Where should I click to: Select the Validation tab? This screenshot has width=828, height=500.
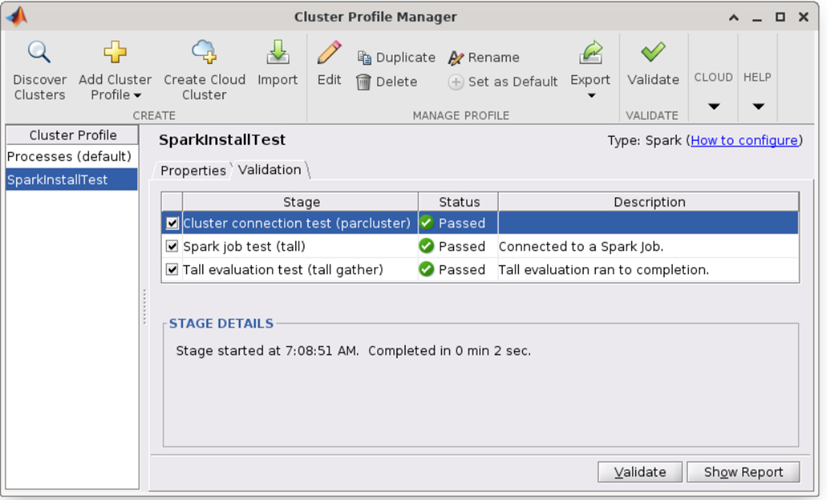[269, 170]
